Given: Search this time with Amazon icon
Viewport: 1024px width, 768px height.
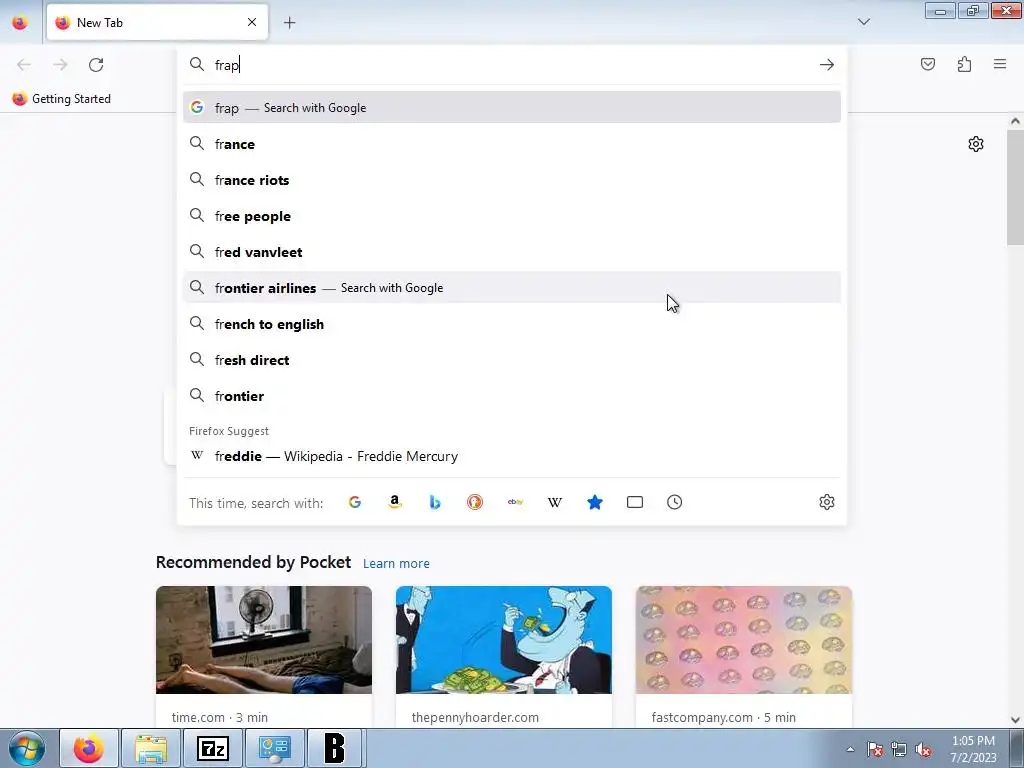Looking at the screenshot, I should pyautogui.click(x=394, y=502).
